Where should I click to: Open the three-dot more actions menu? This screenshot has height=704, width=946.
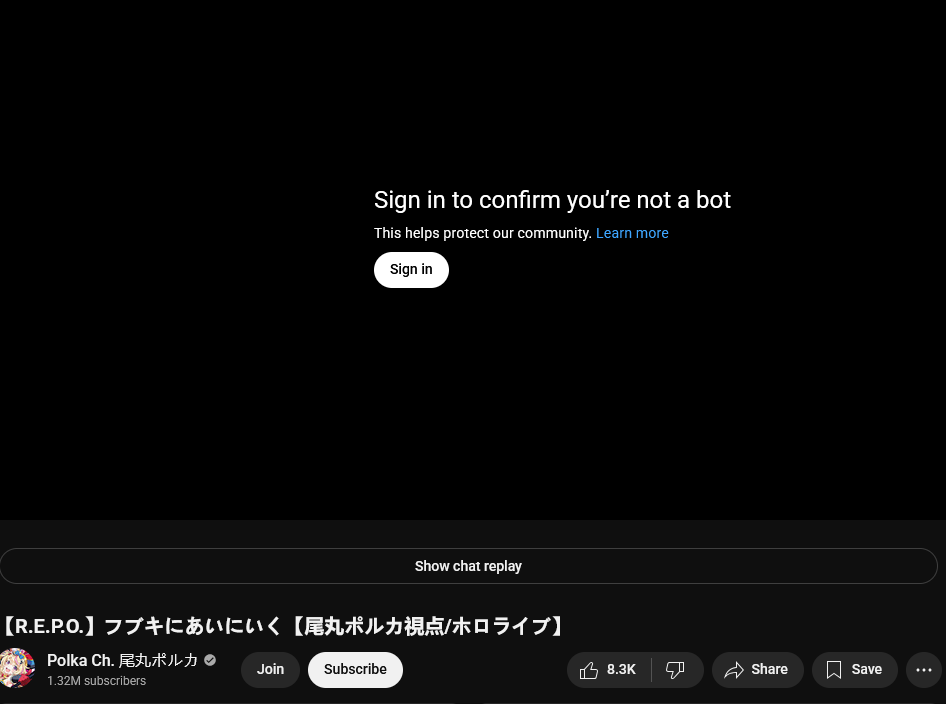(924, 670)
